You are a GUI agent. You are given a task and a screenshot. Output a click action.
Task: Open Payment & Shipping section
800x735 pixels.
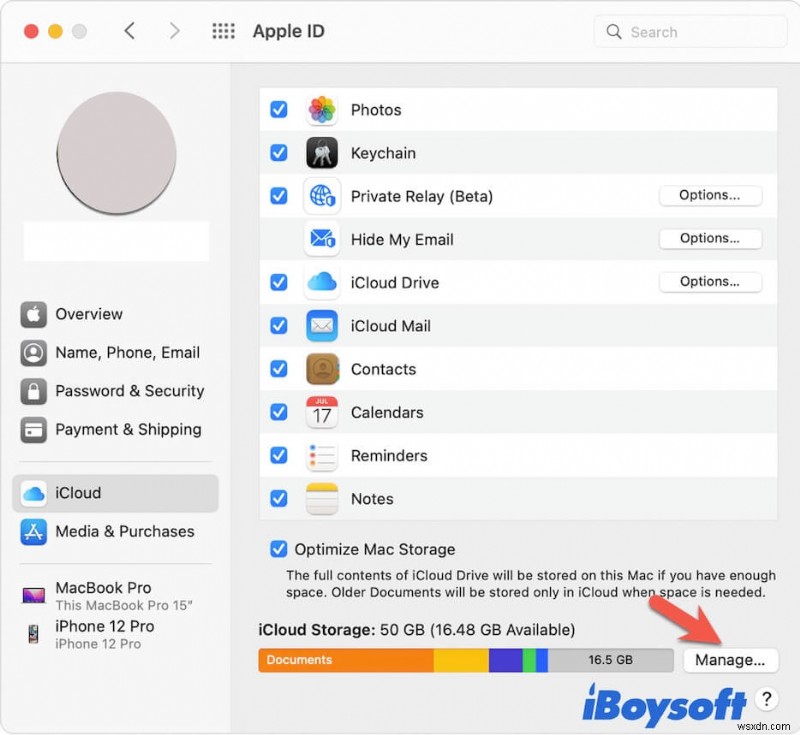pyautogui.click(x=115, y=429)
